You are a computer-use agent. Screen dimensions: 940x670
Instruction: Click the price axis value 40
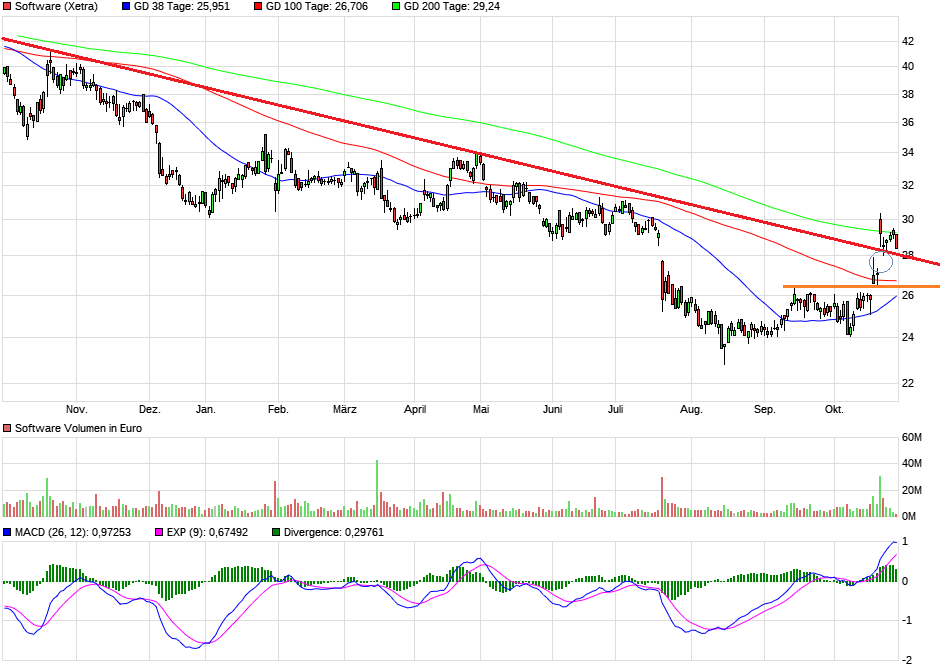click(908, 67)
